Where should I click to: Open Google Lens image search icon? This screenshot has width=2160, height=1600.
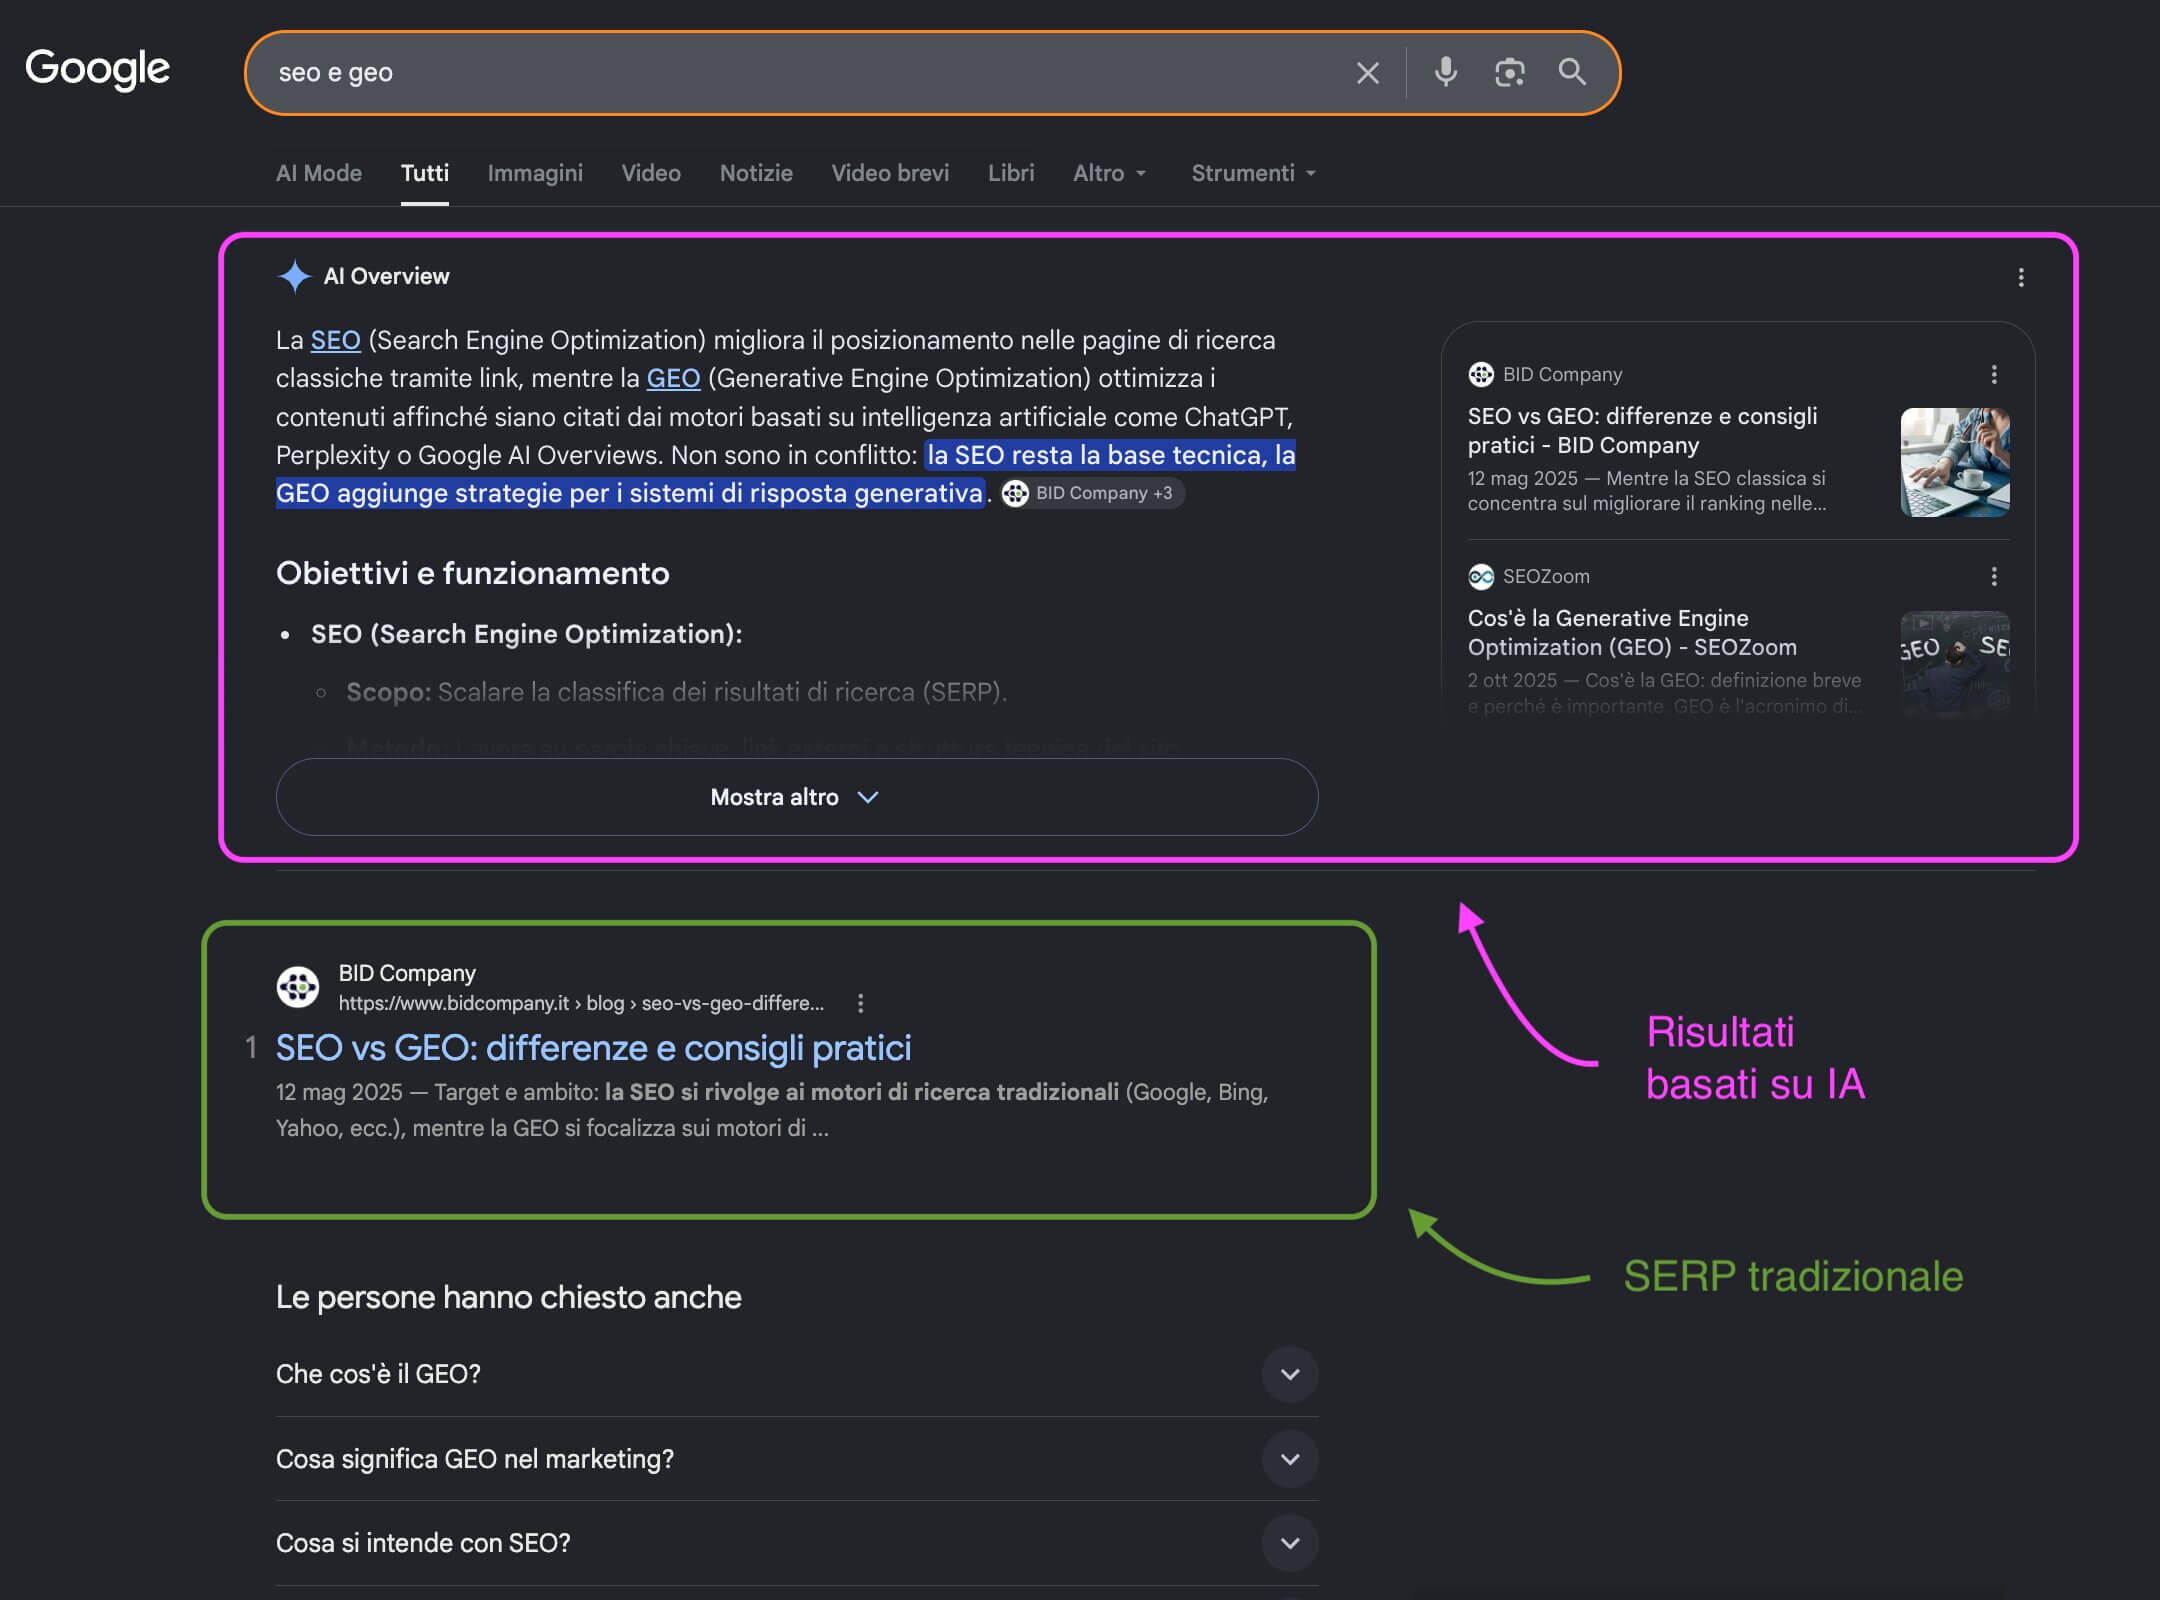tap(1509, 72)
